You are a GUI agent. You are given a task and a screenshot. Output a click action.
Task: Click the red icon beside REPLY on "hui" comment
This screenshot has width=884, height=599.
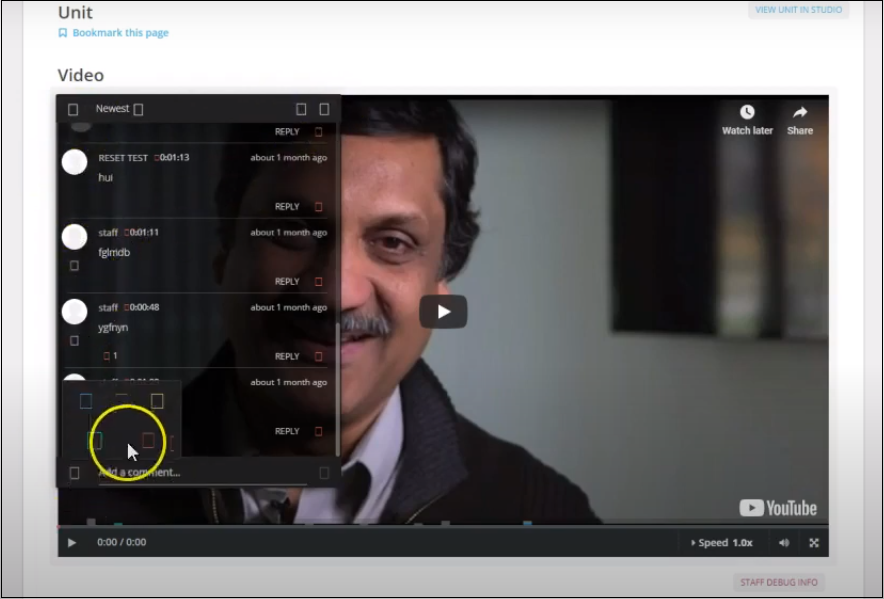click(x=319, y=207)
